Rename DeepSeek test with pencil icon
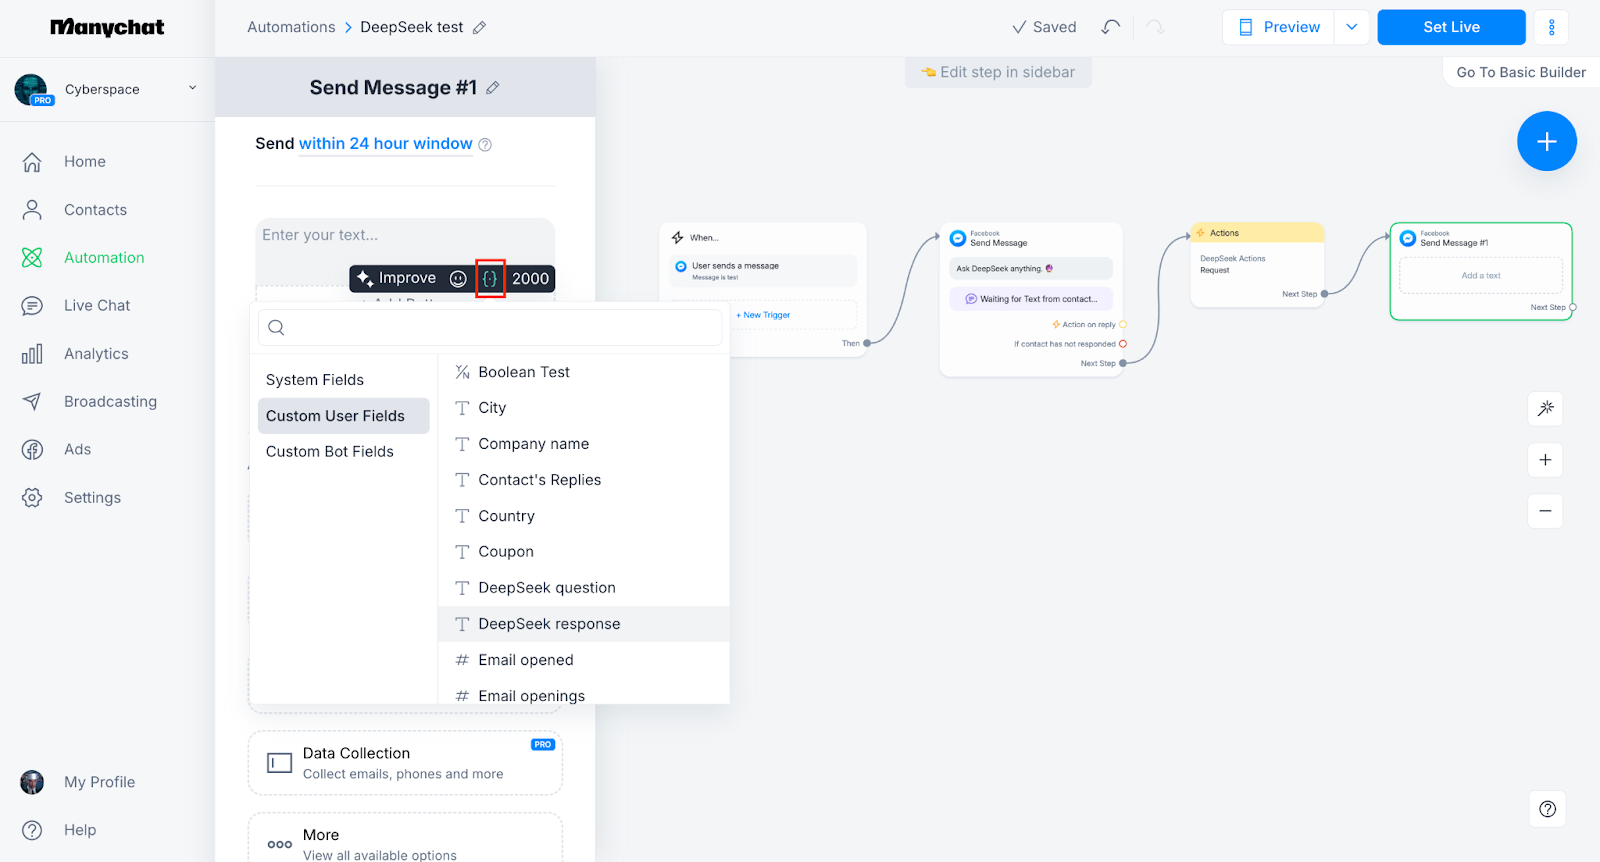The width and height of the screenshot is (1600, 862). [479, 28]
